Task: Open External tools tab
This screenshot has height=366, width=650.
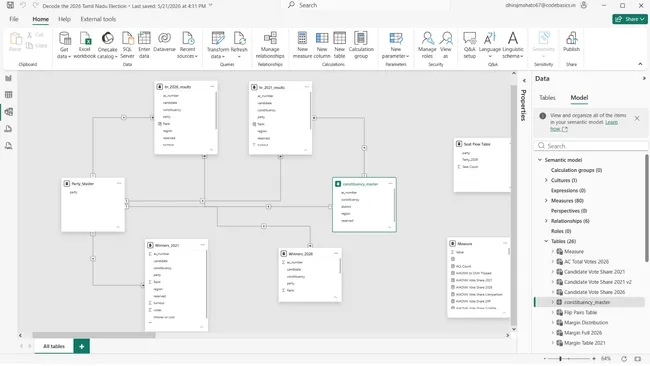Action: 98,19
